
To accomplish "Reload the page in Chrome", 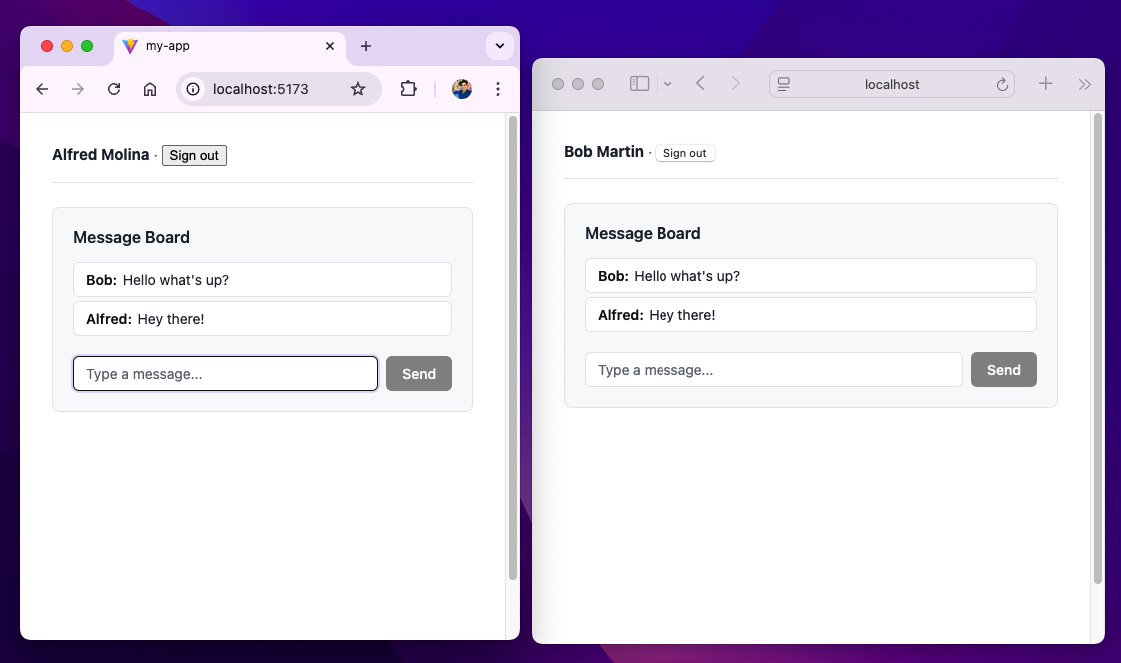I will (113, 89).
